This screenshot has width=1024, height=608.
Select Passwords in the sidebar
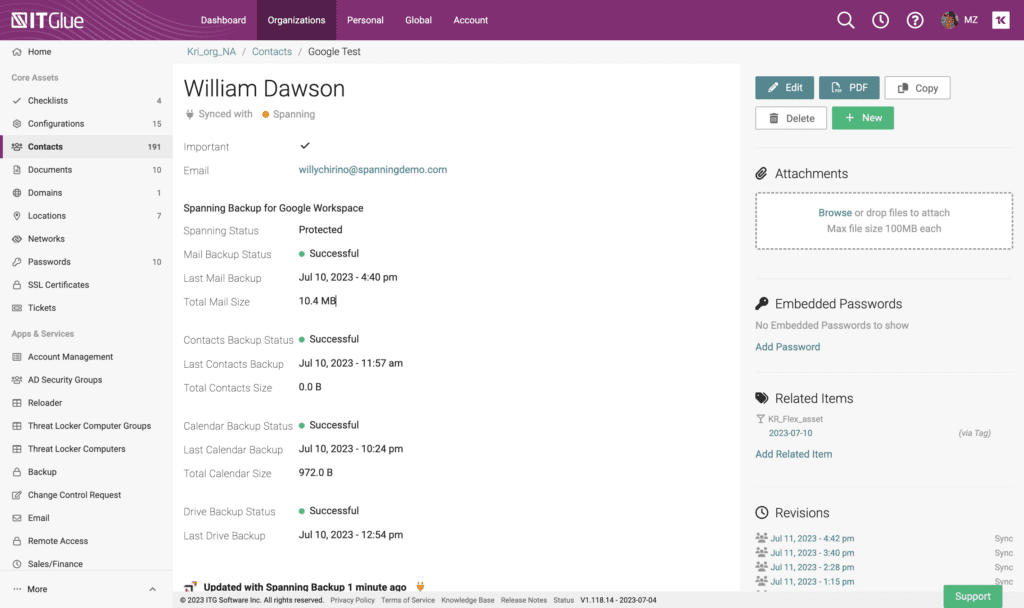[49, 262]
